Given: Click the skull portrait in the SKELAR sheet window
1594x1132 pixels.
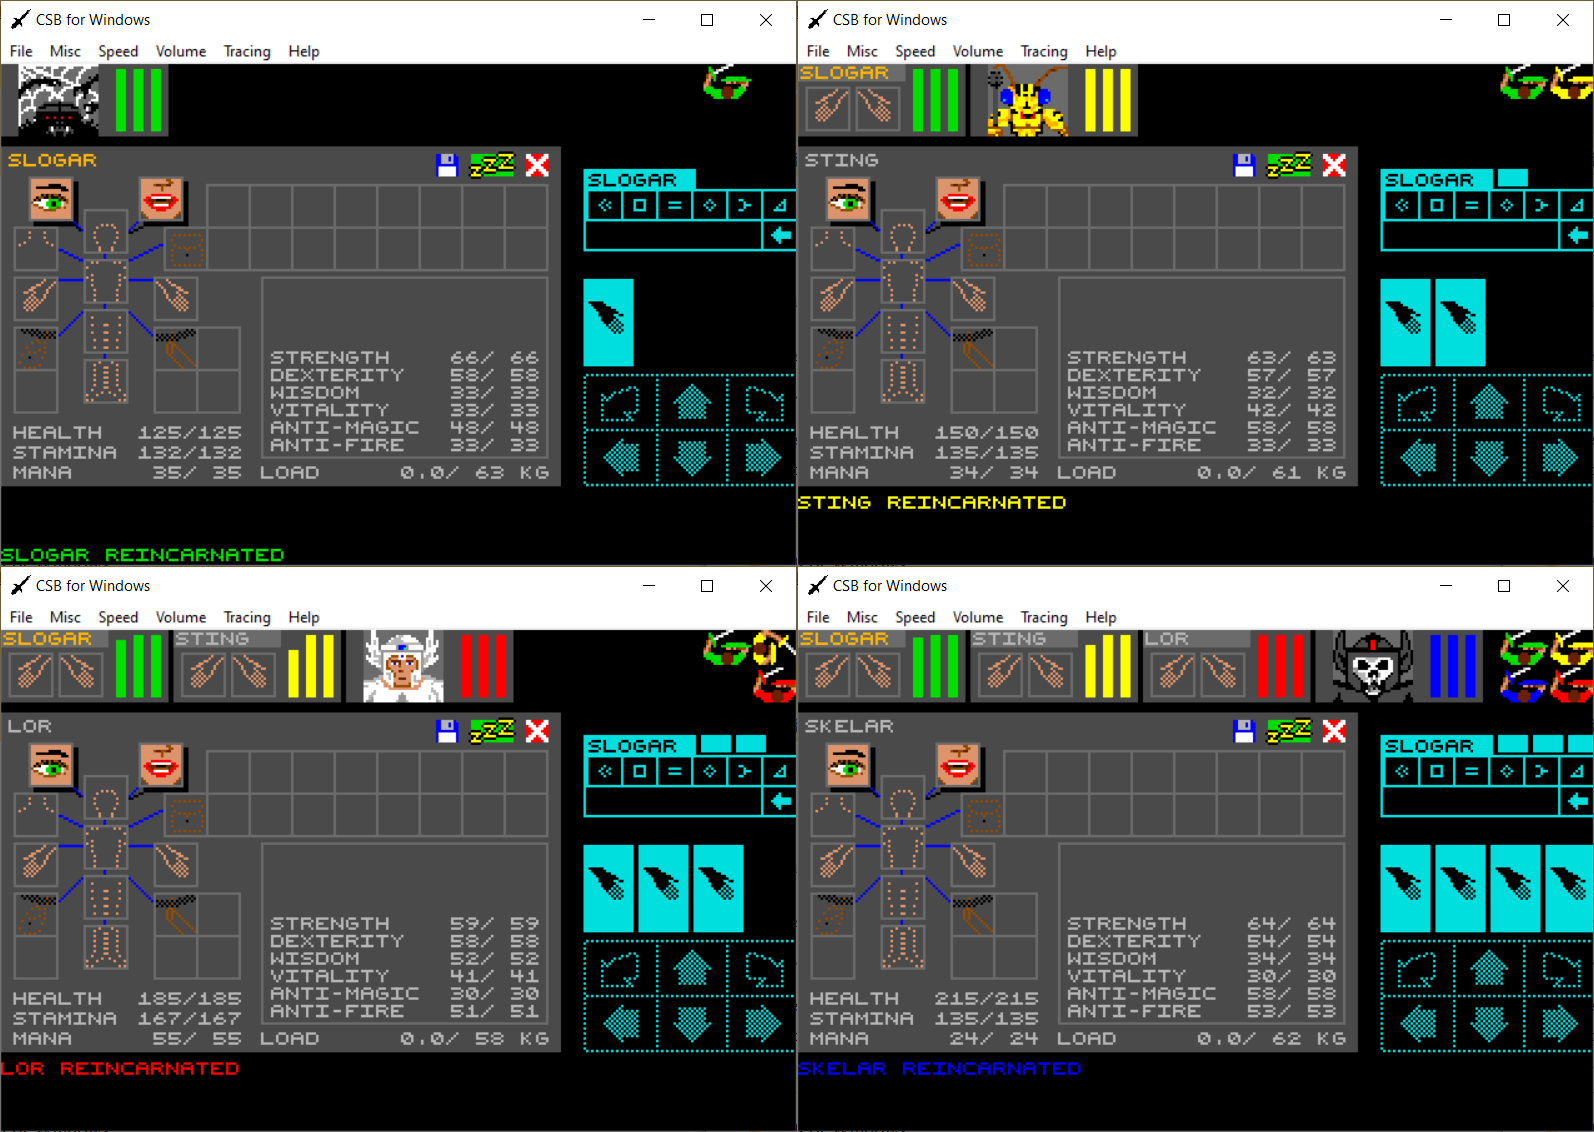Looking at the screenshot, I should pos(1372,666).
